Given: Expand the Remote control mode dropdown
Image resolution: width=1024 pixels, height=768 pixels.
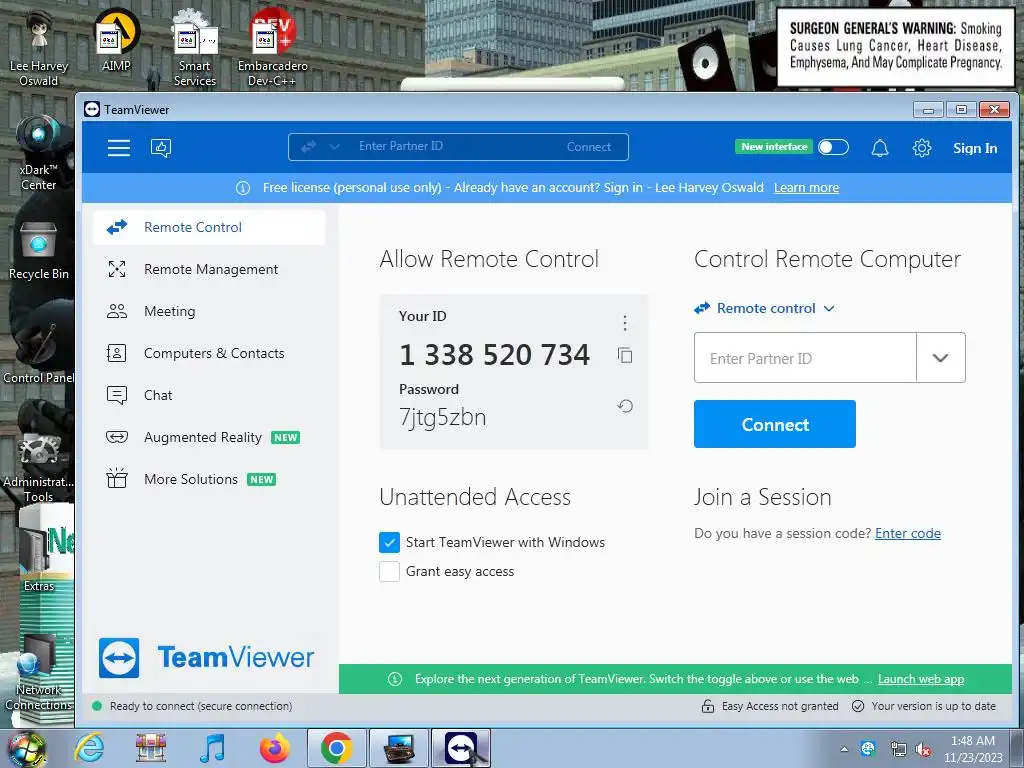Looking at the screenshot, I should tap(765, 308).
